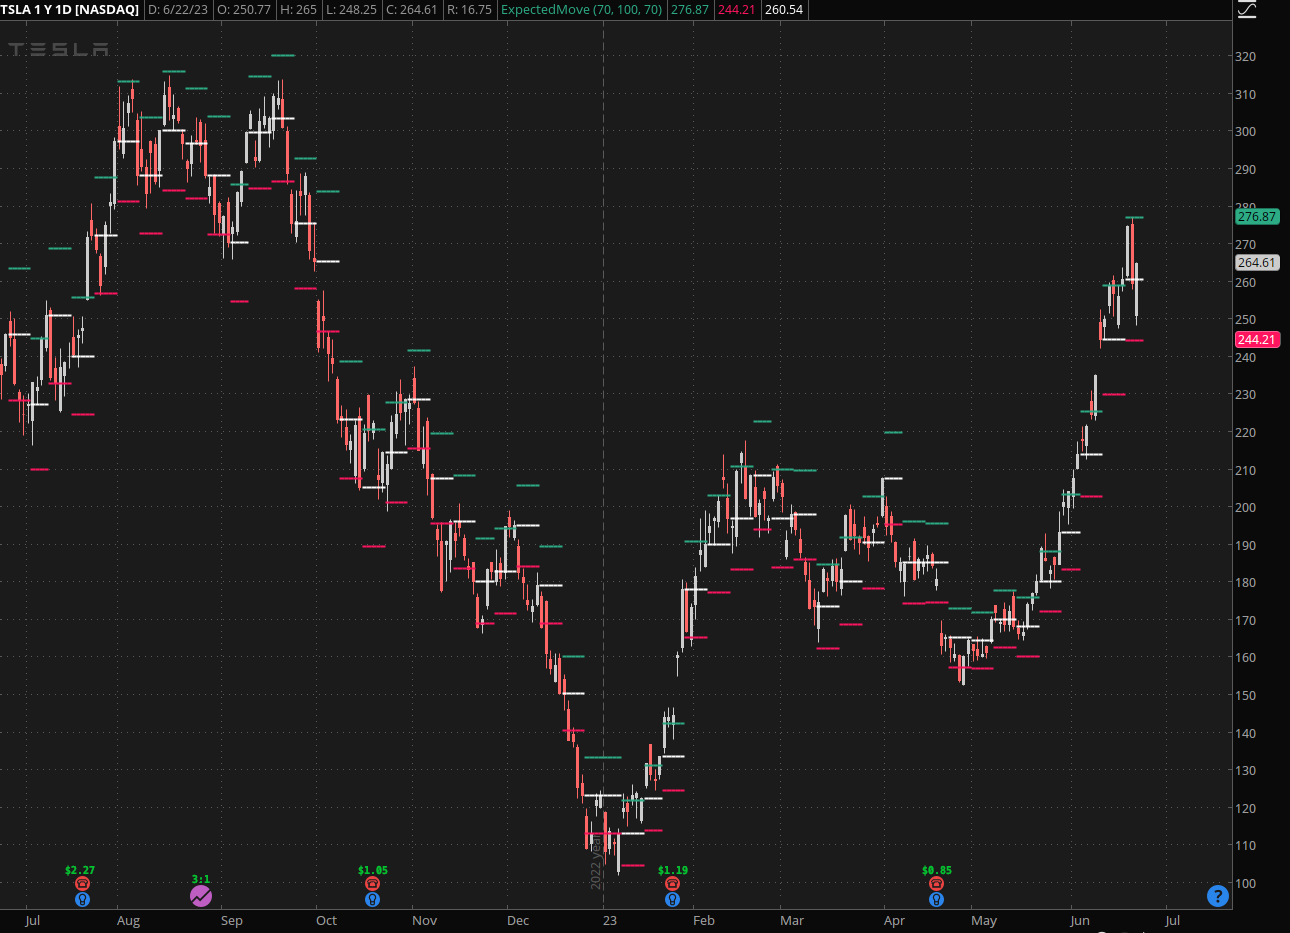Click the green $0.85 earnings value label
Image resolution: width=1290 pixels, height=933 pixels.
pyautogui.click(x=936, y=870)
